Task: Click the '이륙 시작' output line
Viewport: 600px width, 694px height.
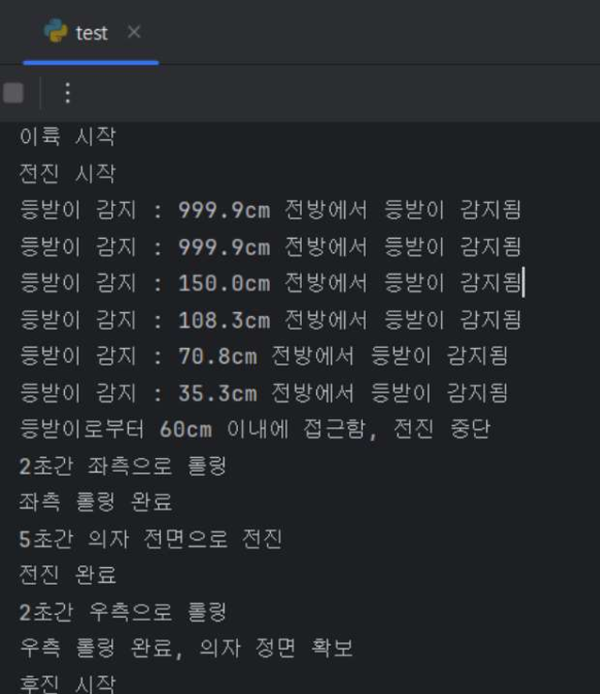Action: coord(67,136)
